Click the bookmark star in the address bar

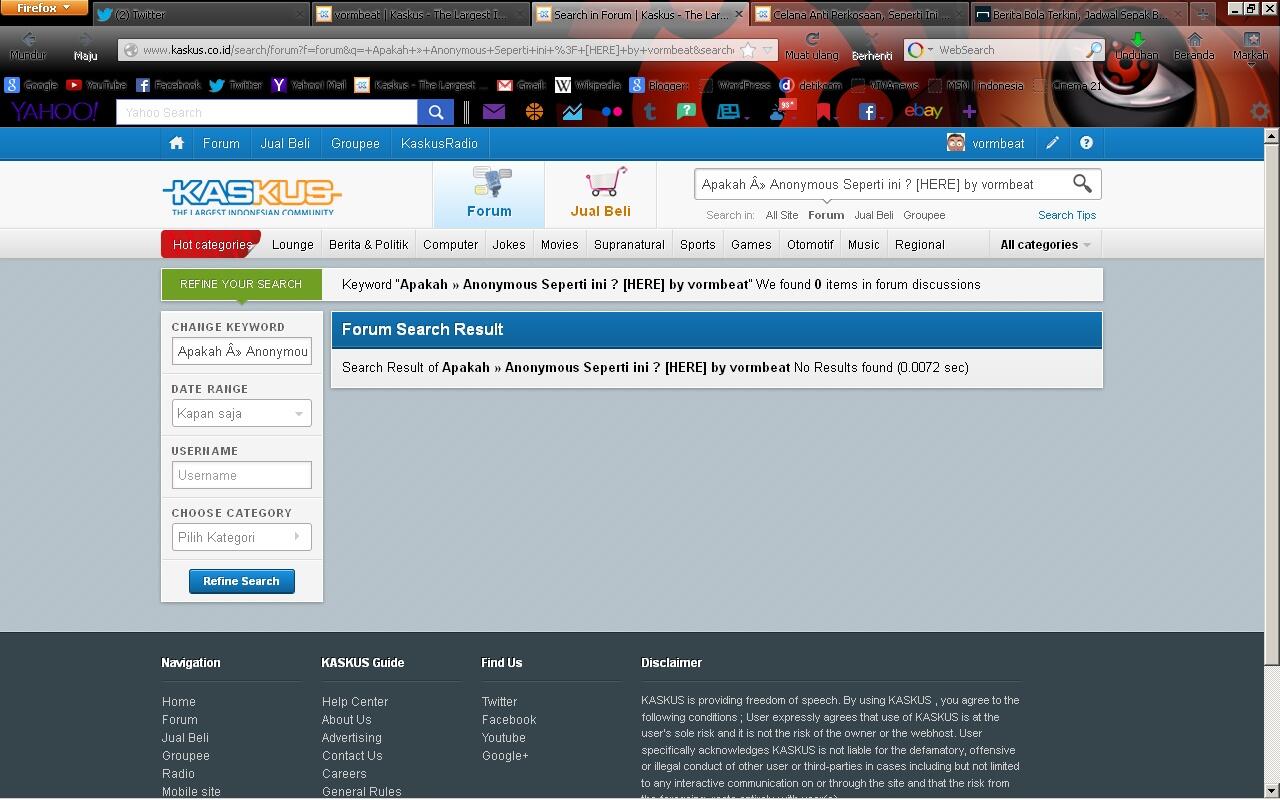click(748, 50)
